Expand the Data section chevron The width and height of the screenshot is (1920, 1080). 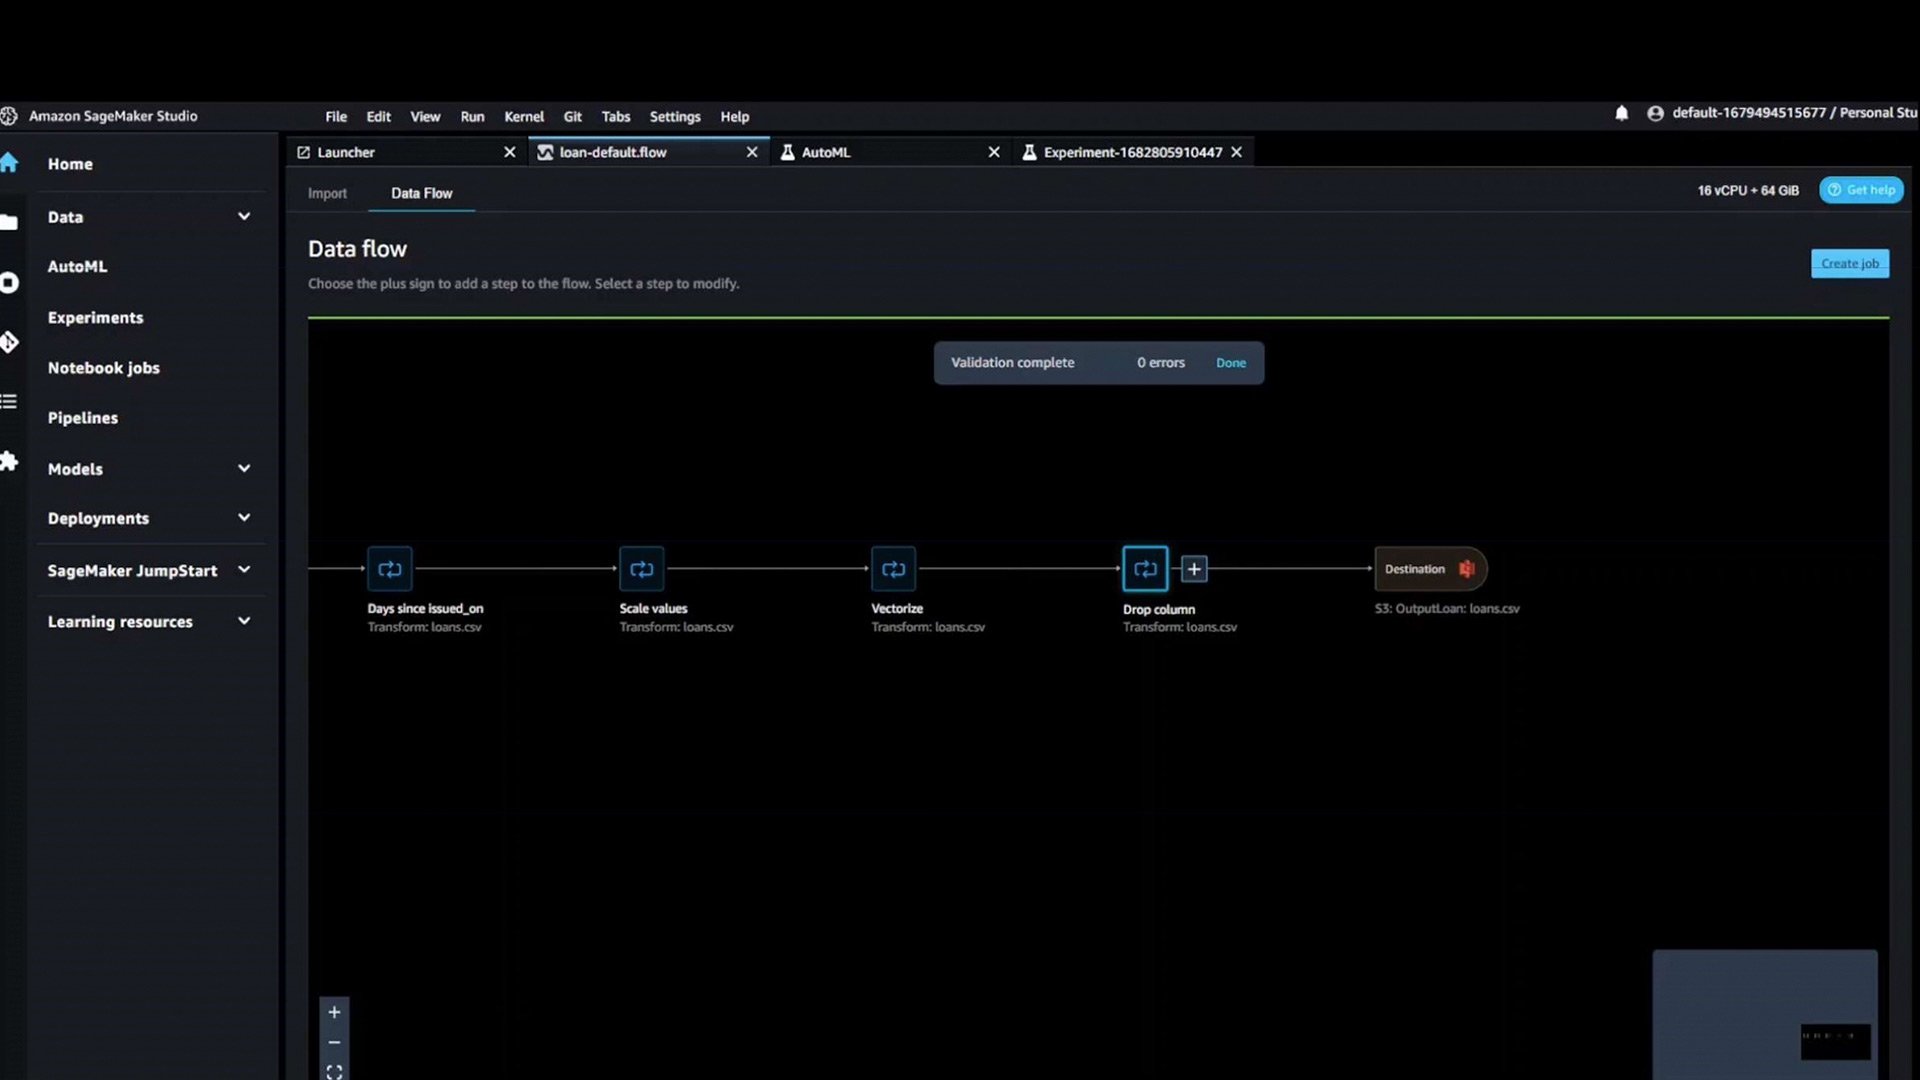point(244,216)
